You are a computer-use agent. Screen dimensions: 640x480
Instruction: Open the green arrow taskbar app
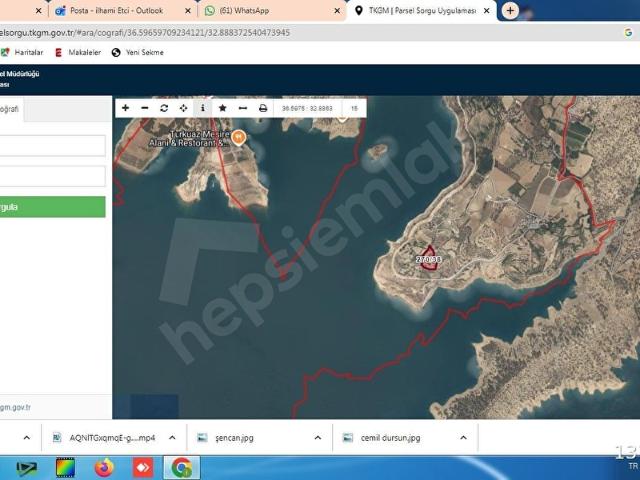27,469
